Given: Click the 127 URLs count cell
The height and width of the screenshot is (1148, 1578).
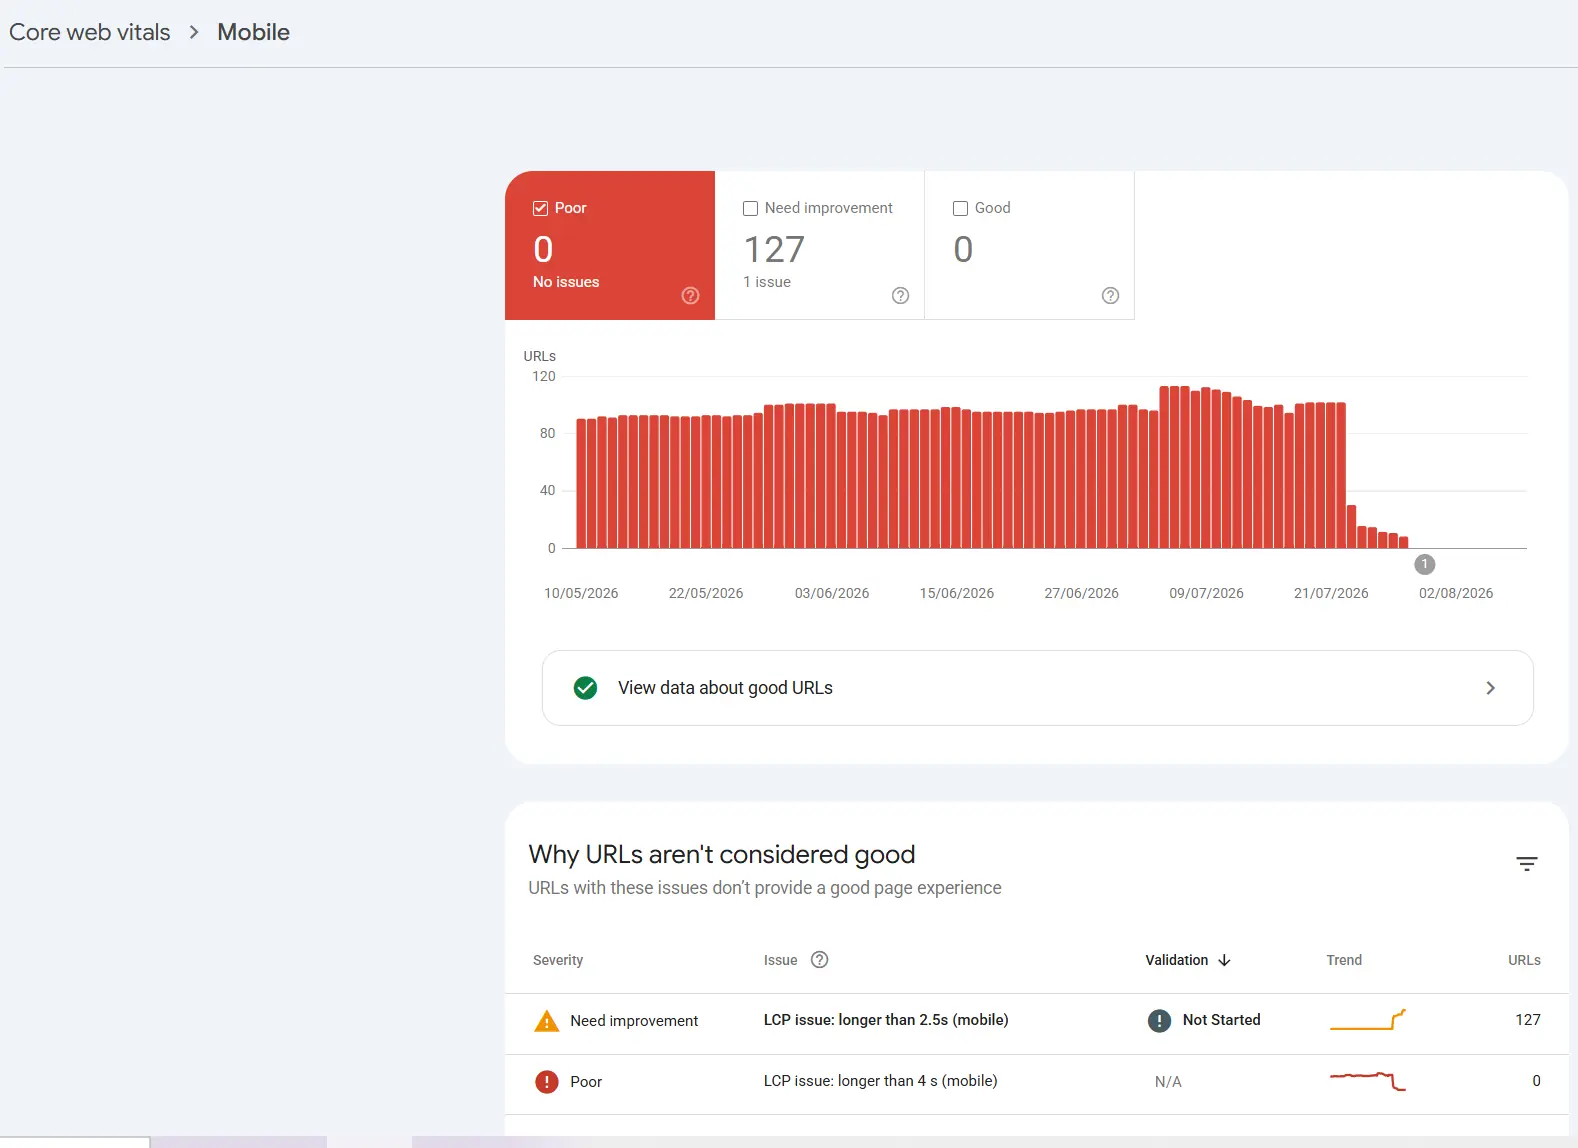Looking at the screenshot, I should coord(1527,1020).
